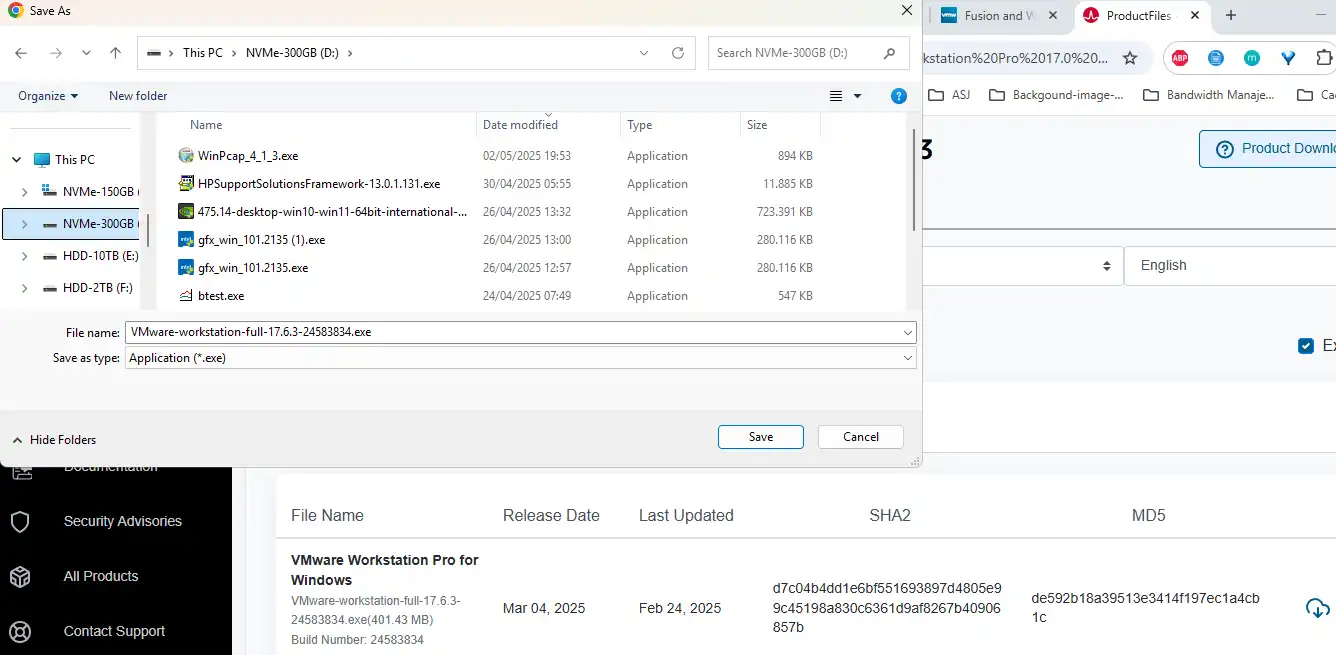Open the Save as type dropdown
This screenshot has width=1336, height=655.
(x=520, y=358)
